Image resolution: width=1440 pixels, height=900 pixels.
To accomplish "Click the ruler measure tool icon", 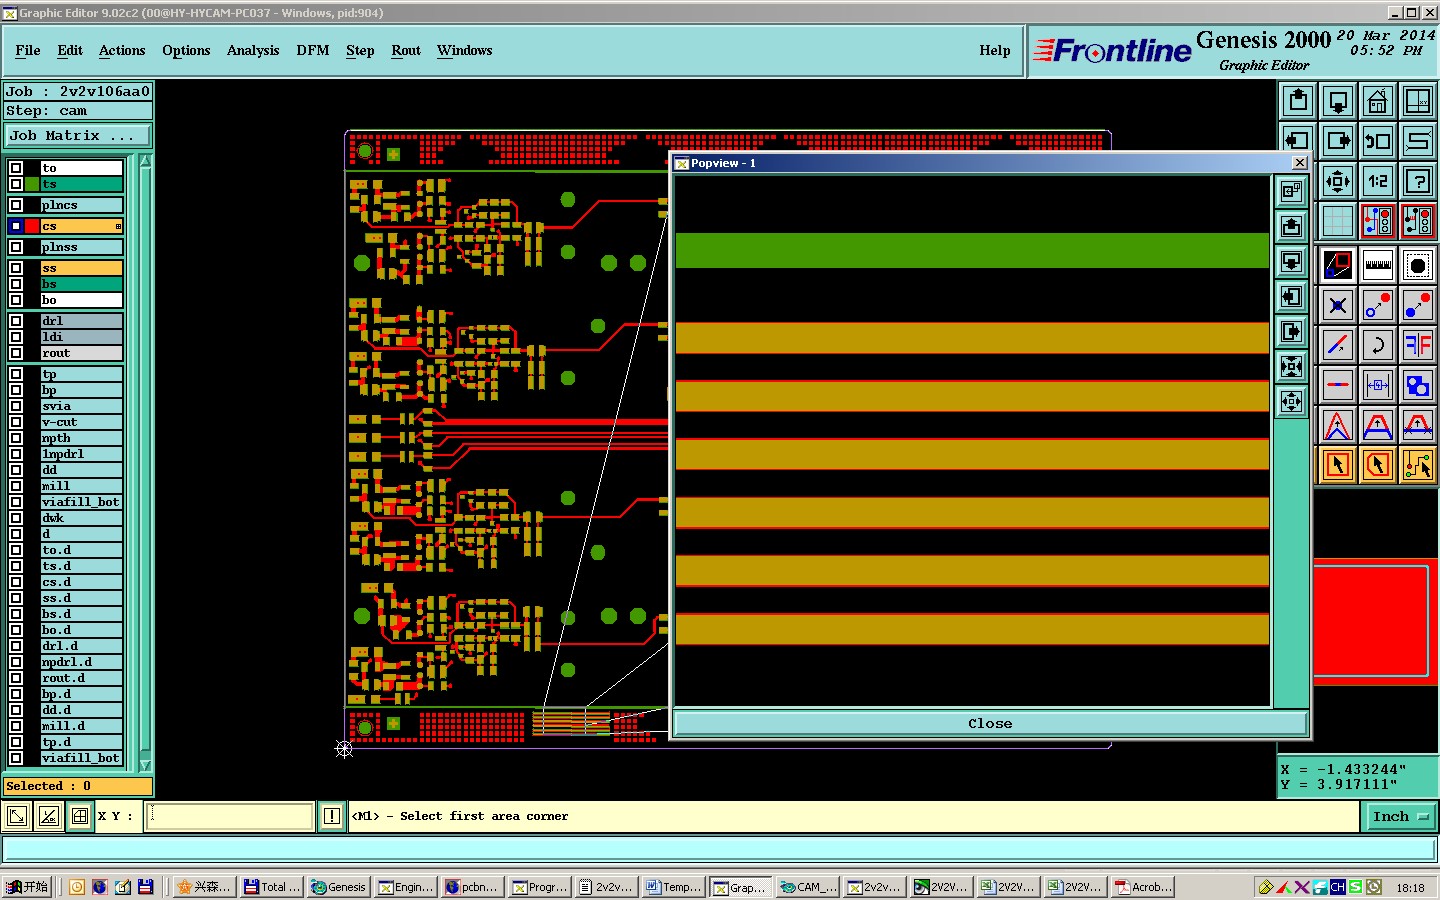I will [x=1378, y=265].
